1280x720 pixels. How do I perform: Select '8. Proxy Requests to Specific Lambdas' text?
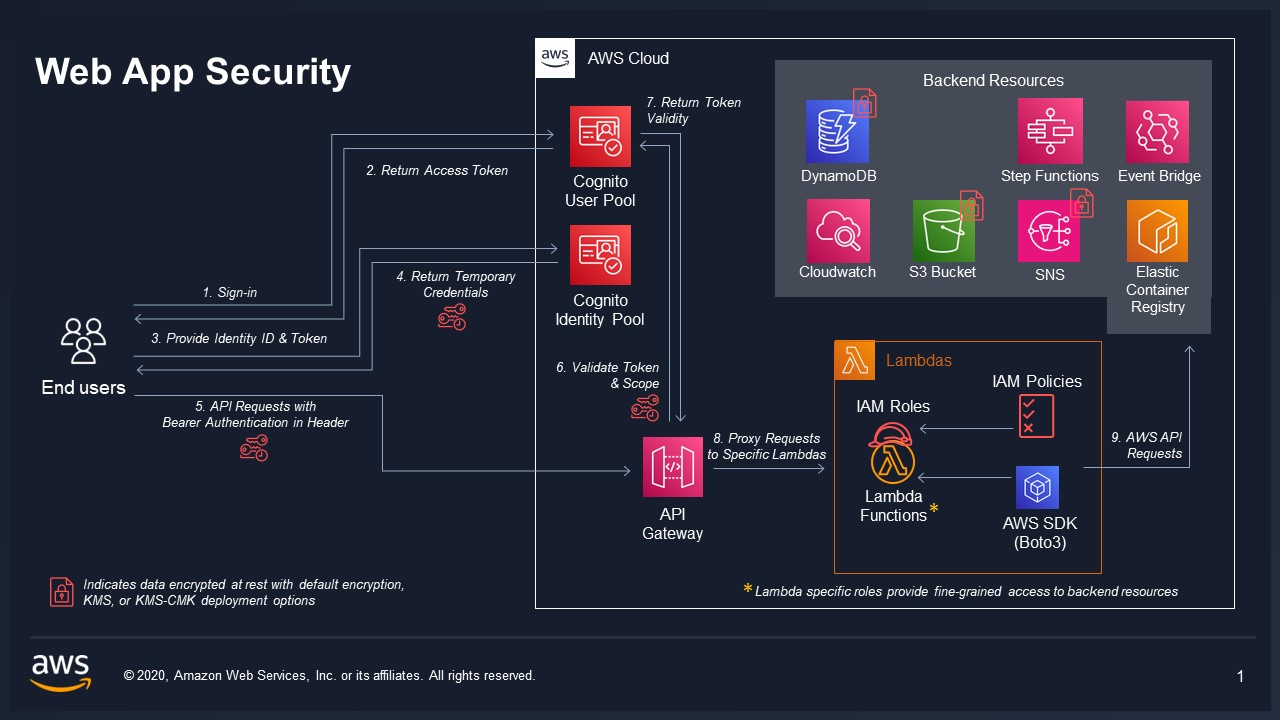[766, 446]
